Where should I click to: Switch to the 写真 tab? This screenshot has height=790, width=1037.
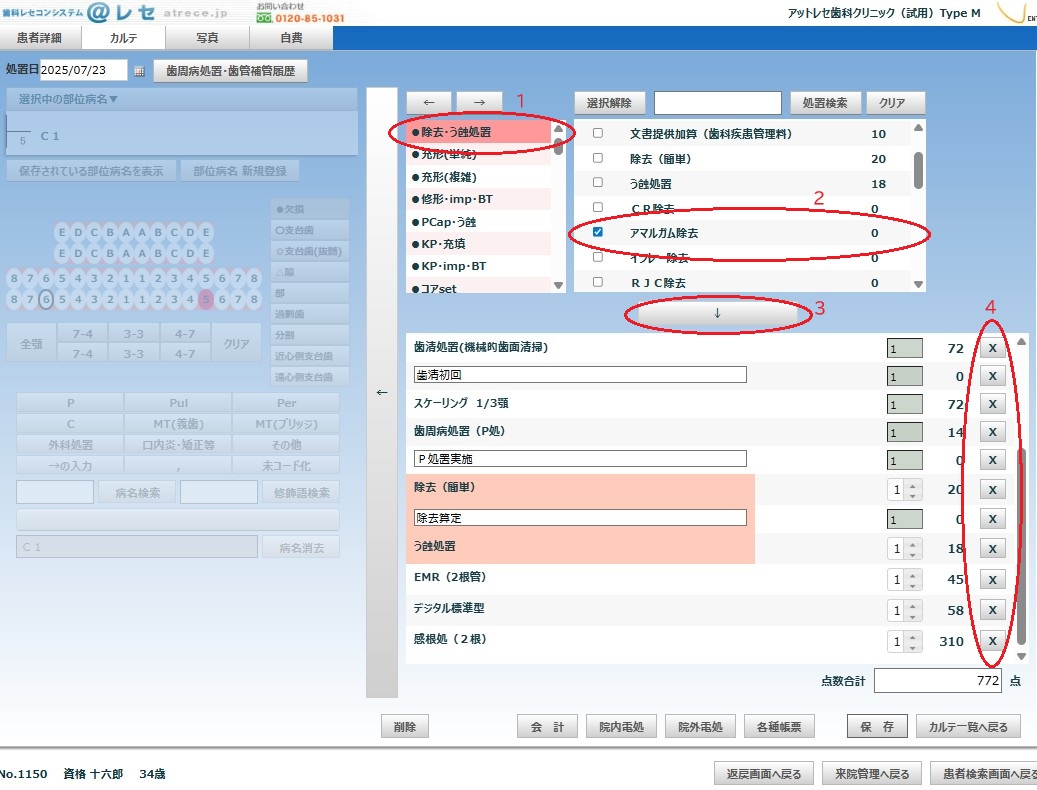click(207, 38)
